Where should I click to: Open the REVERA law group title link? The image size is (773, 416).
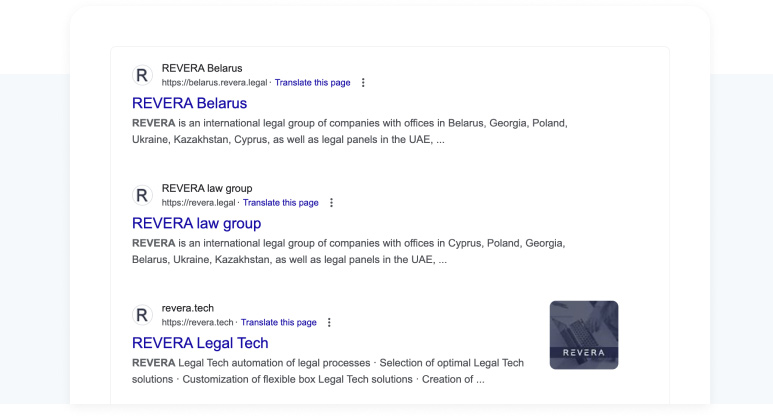click(196, 223)
